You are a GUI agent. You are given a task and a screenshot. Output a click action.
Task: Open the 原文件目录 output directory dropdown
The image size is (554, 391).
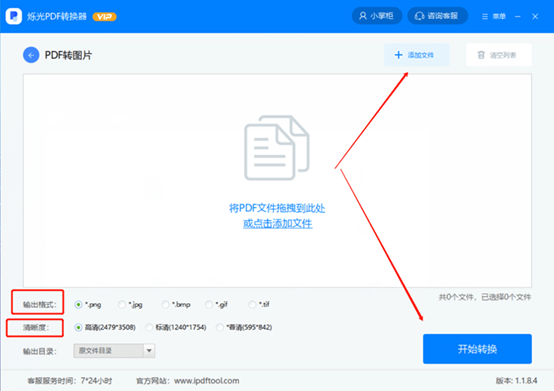point(114,351)
